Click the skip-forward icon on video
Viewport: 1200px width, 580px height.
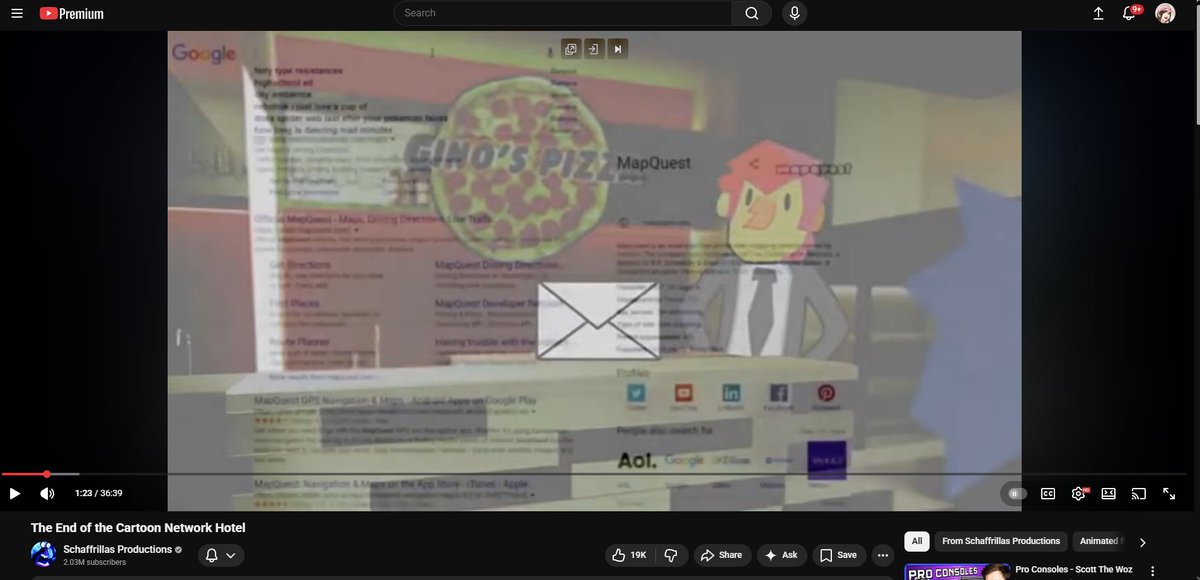pos(618,48)
